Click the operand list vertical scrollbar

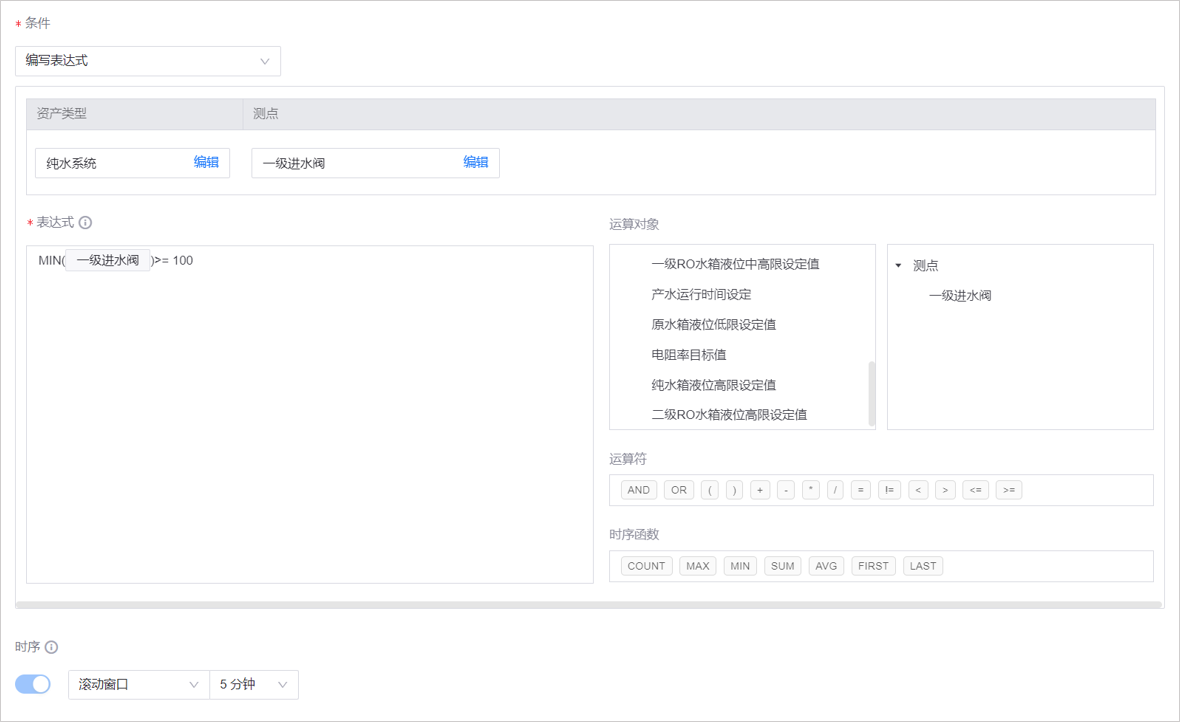[871, 393]
